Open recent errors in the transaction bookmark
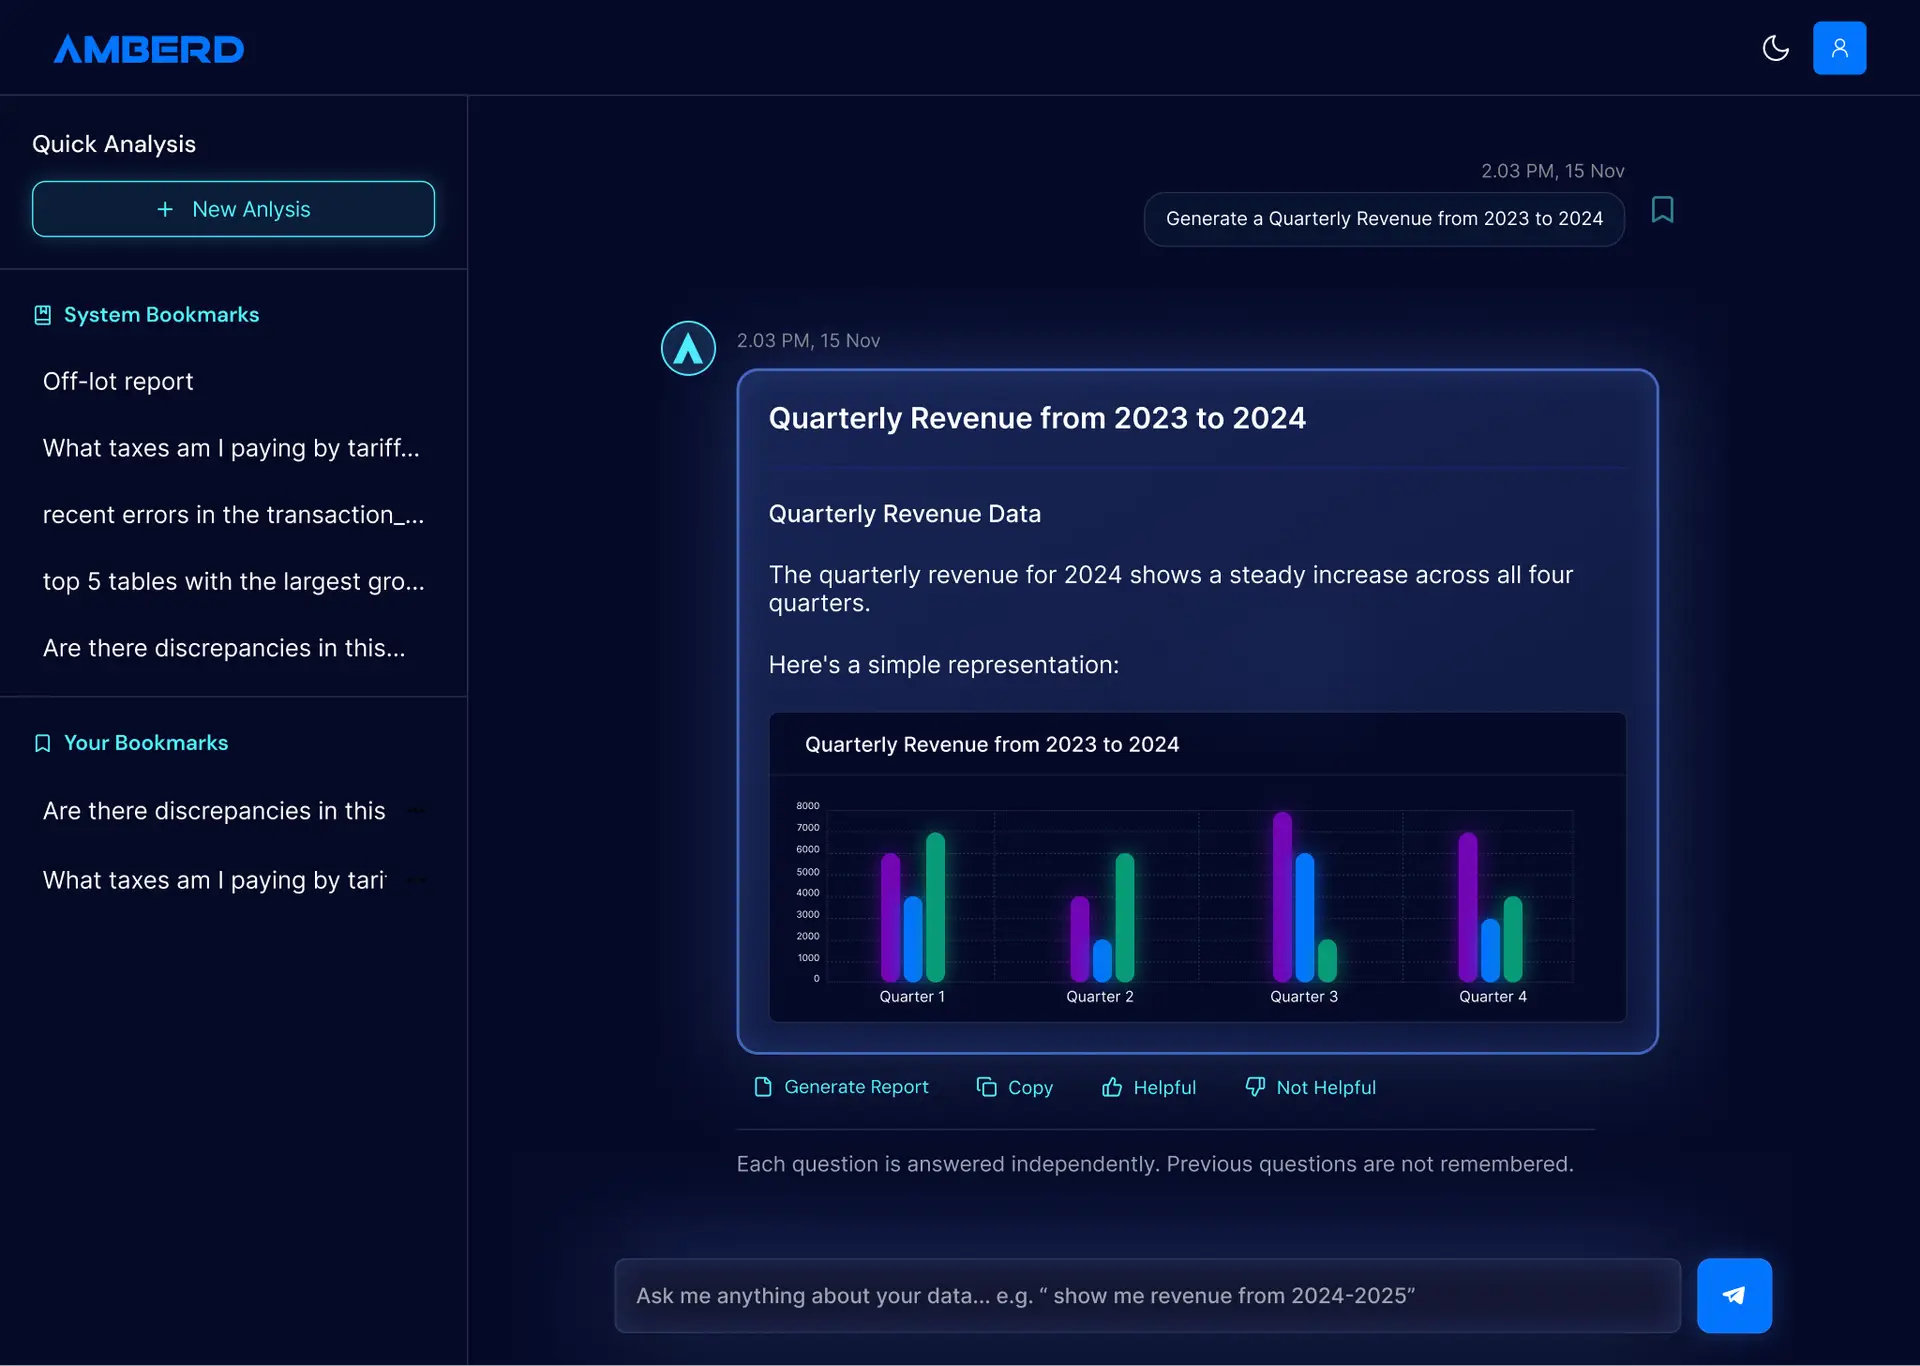This screenshot has height=1366, width=1920. tap(233, 515)
